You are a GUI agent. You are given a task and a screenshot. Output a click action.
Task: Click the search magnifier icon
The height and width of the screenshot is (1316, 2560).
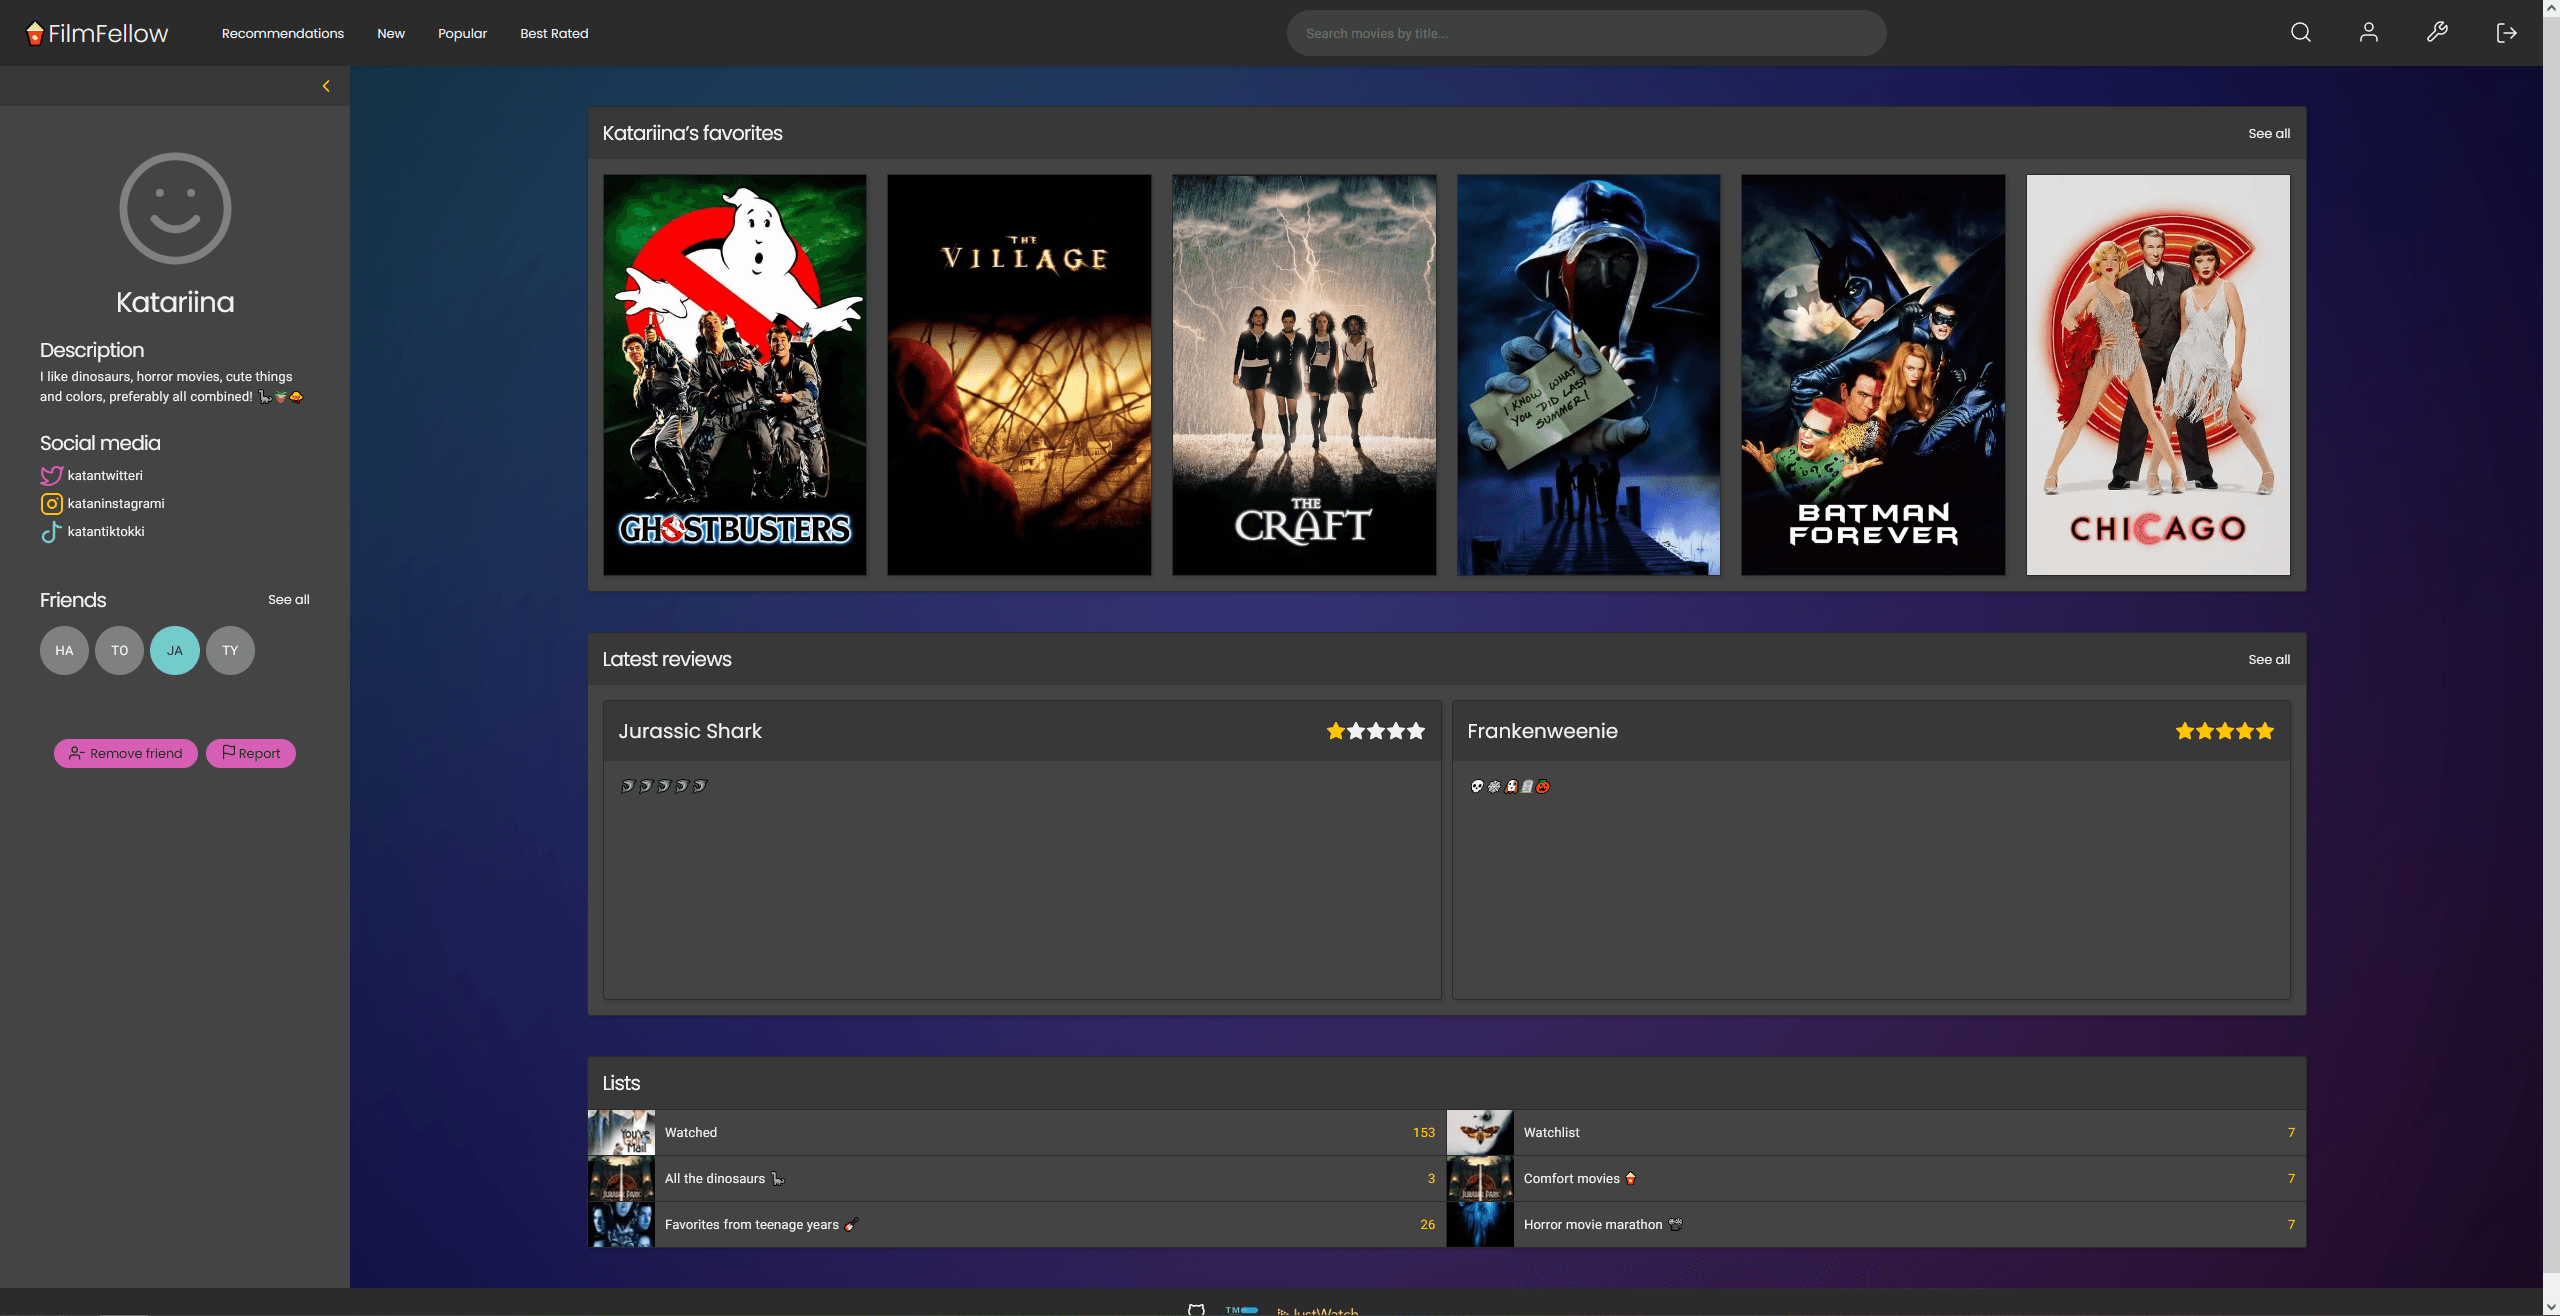point(2300,33)
